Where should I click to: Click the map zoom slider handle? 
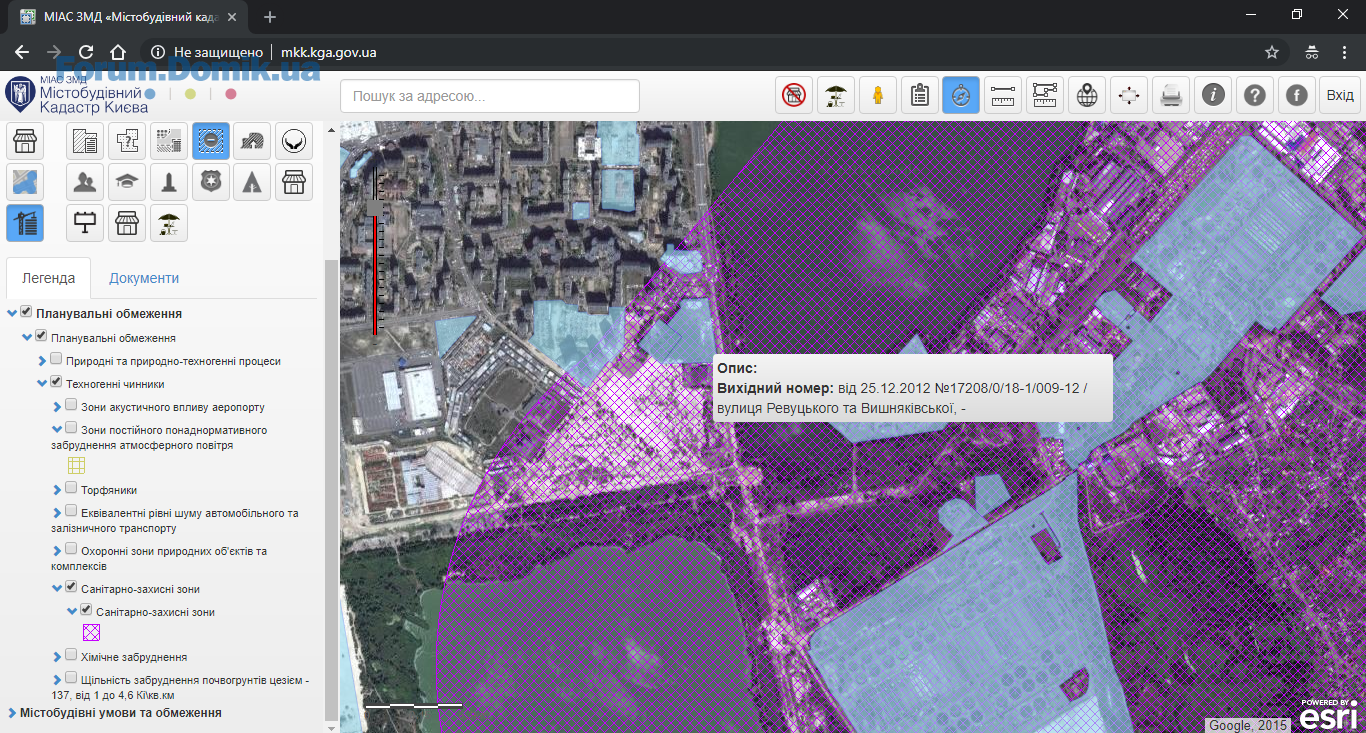(375, 207)
